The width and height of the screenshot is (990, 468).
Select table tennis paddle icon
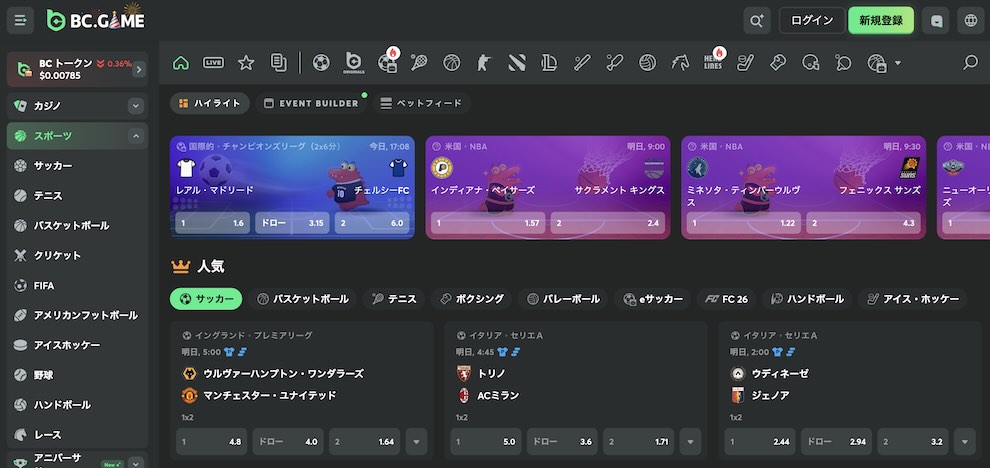[844, 63]
